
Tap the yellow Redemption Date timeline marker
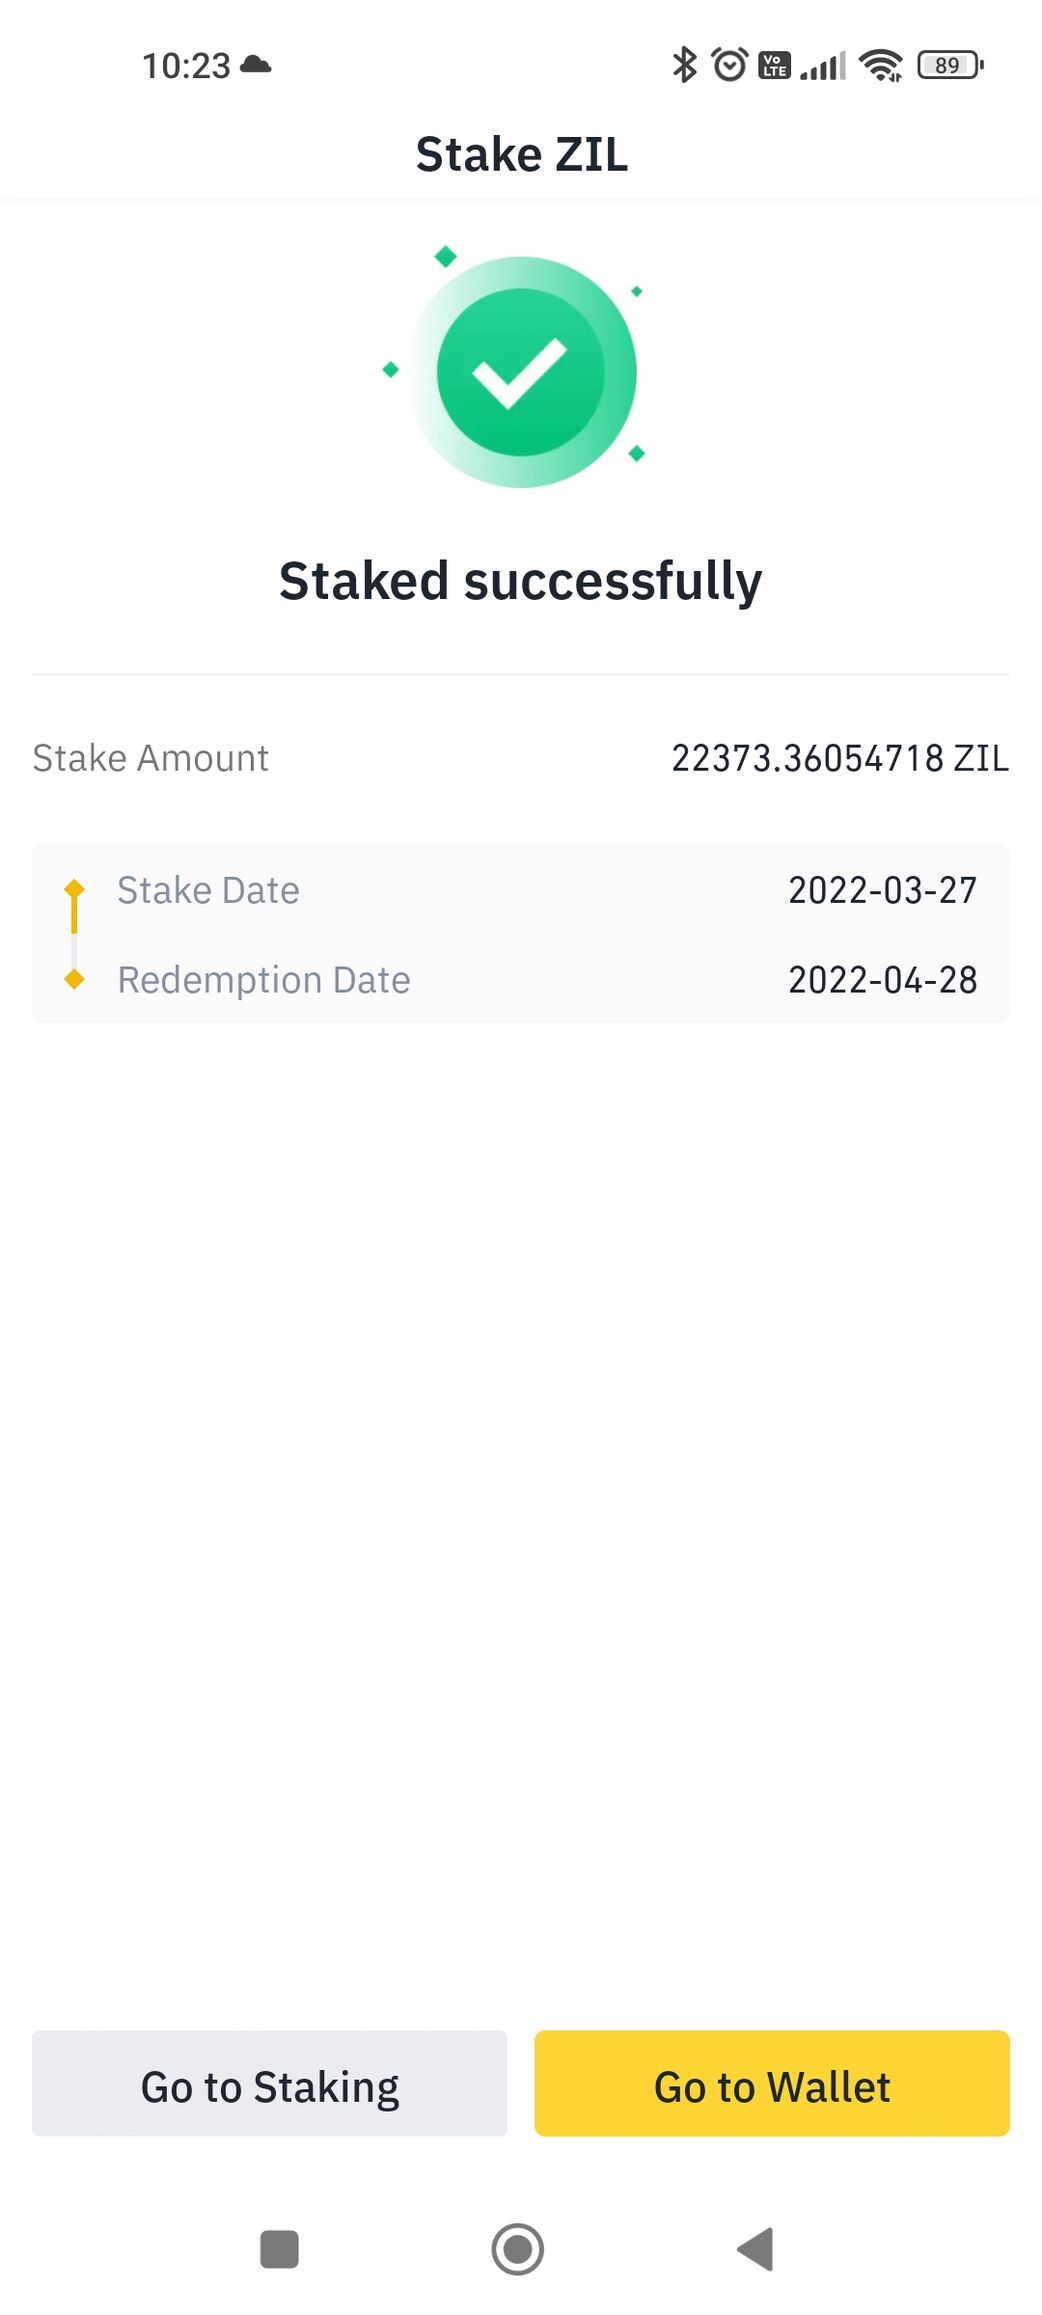tap(74, 979)
